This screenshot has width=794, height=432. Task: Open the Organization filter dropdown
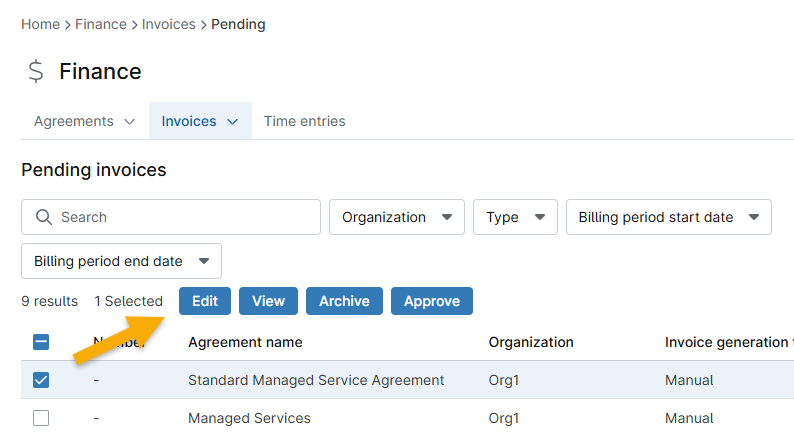click(x=396, y=217)
